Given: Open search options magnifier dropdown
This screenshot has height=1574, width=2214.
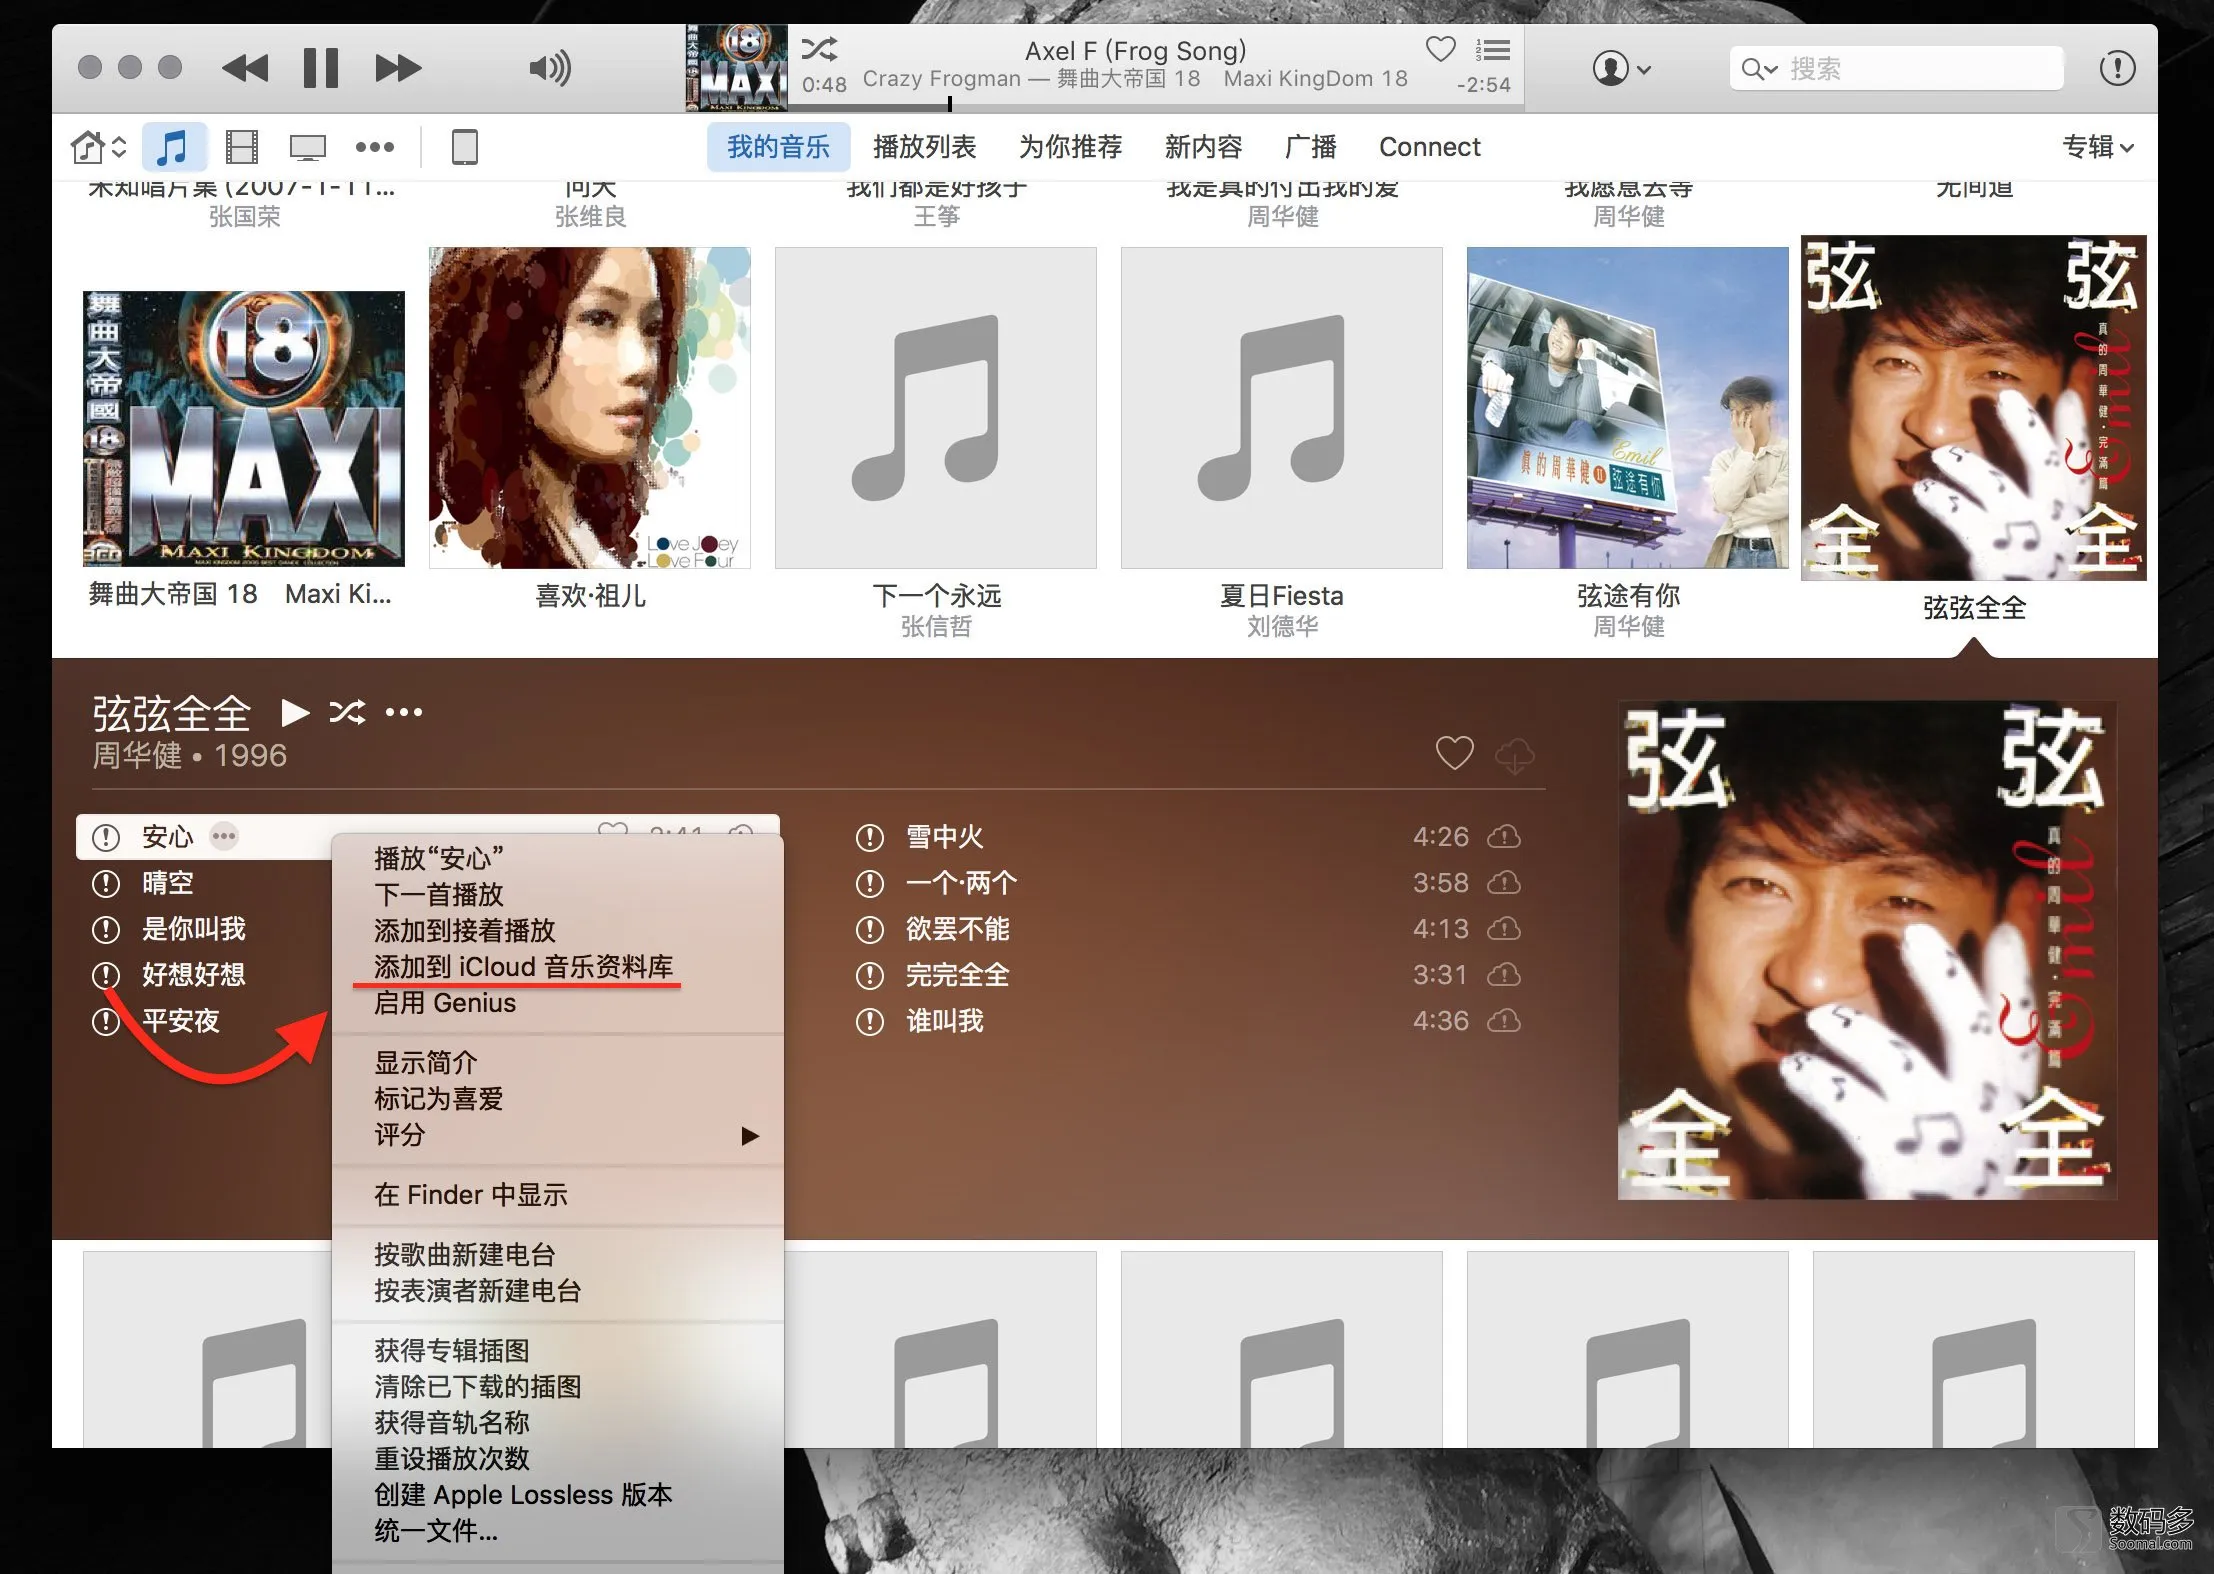Looking at the screenshot, I should pyautogui.click(x=1759, y=69).
